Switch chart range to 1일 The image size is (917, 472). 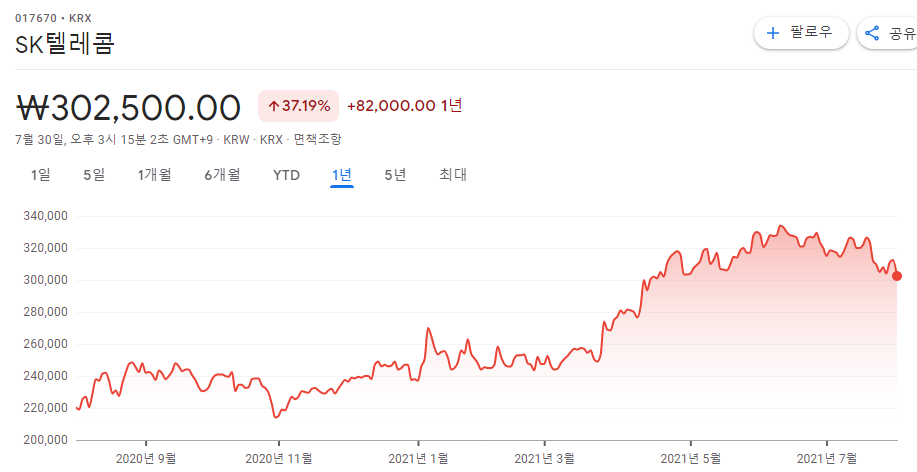pos(41,175)
